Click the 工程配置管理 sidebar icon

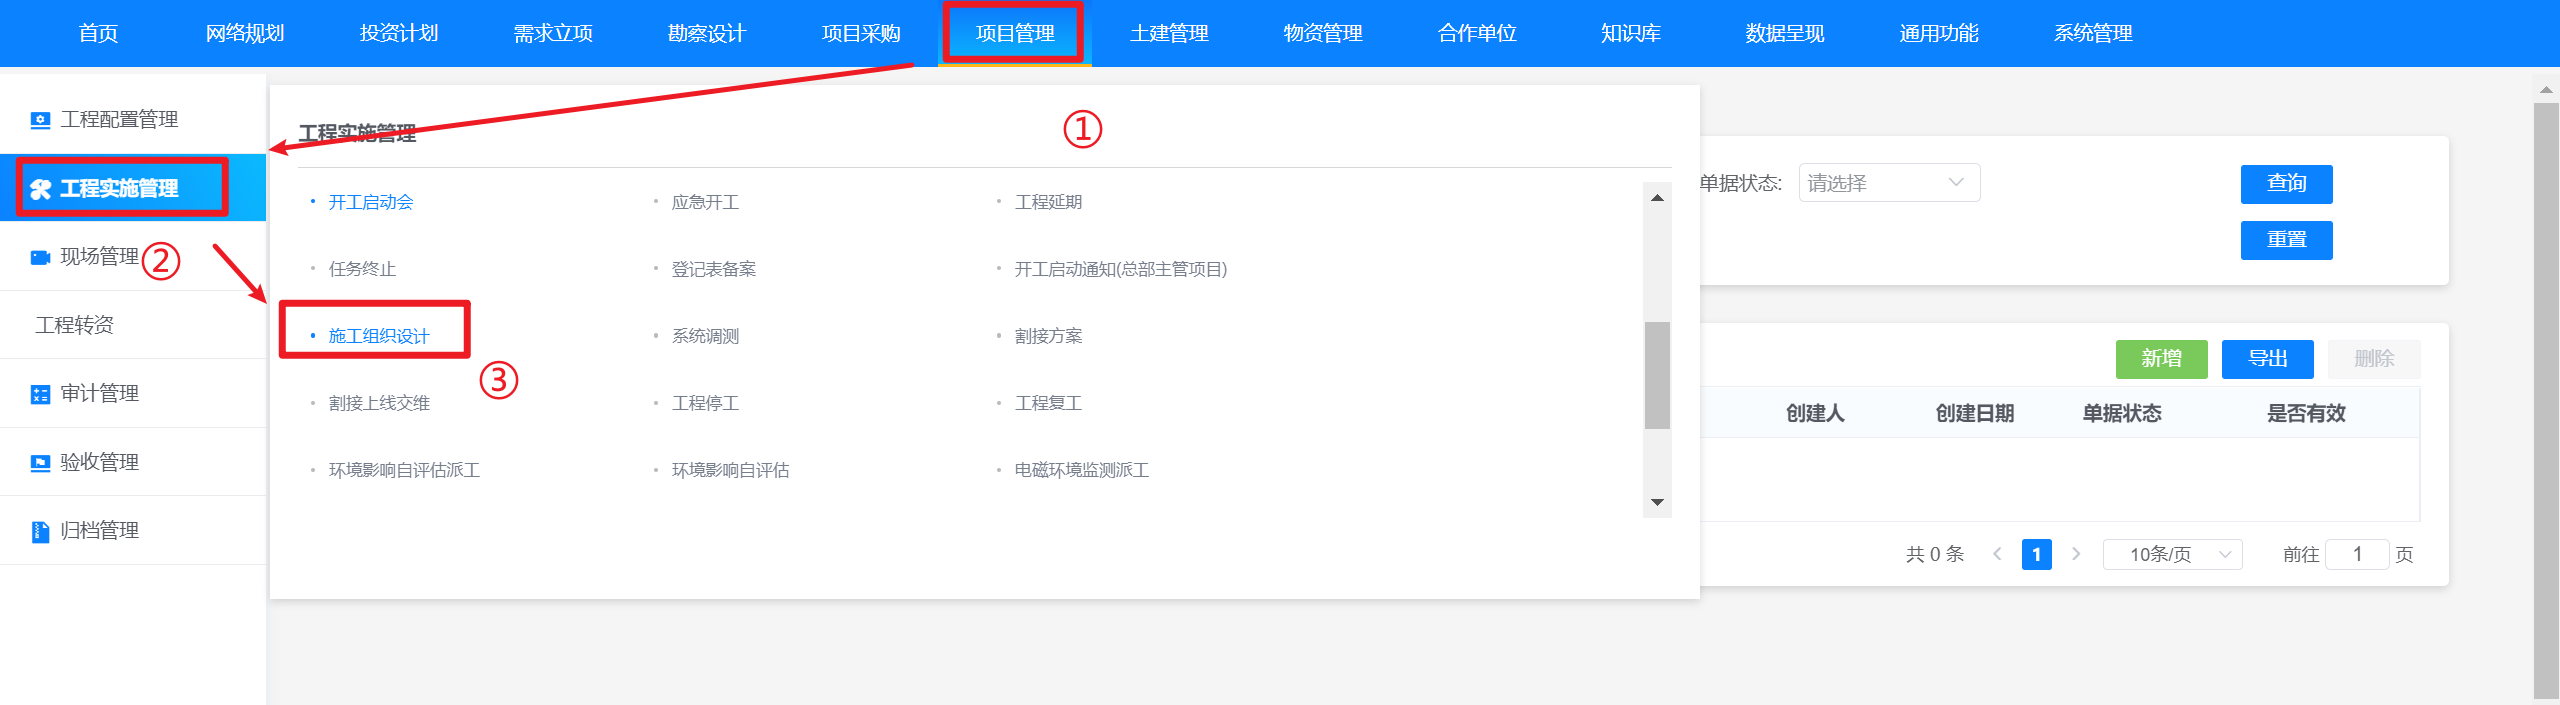tap(40, 120)
